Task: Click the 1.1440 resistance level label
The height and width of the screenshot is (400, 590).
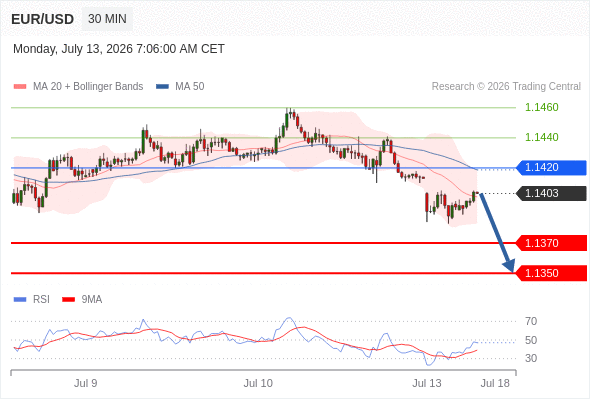Action: tap(541, 137)
